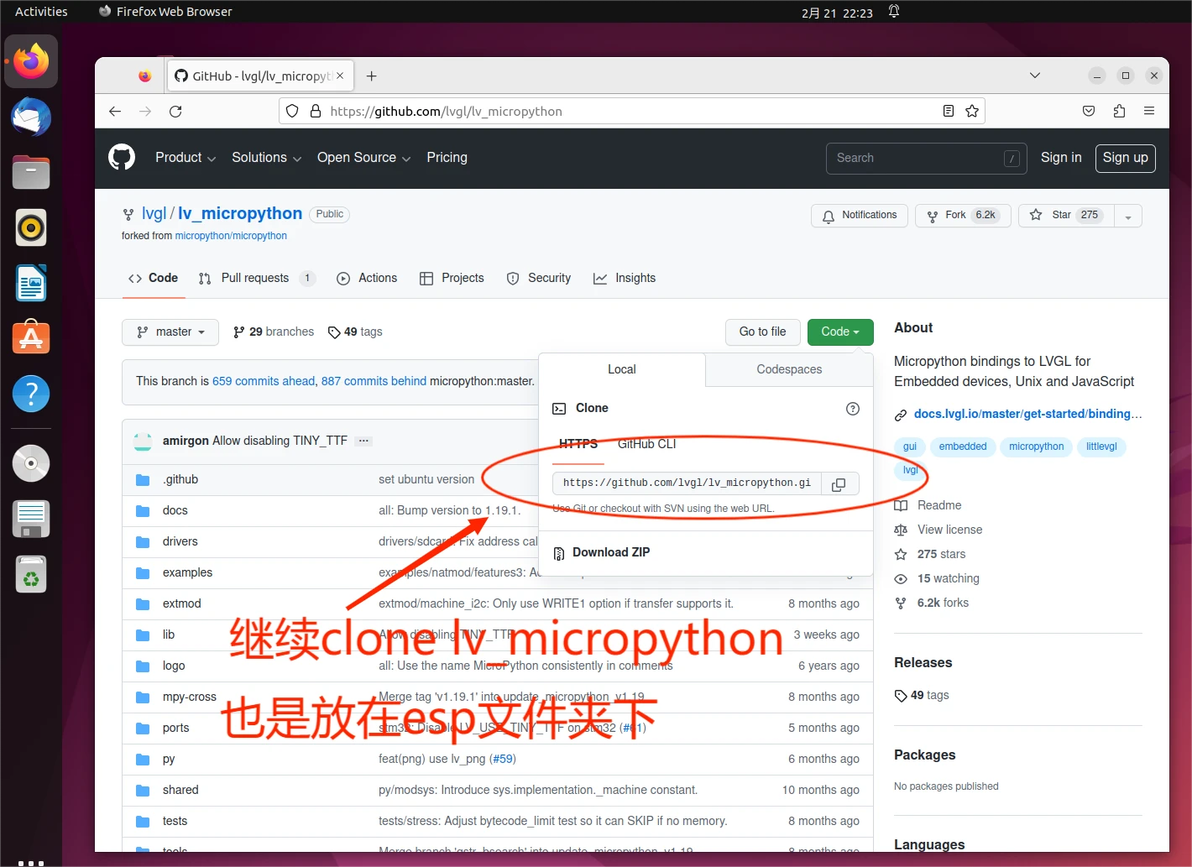Bookmark this page with the star icon
Image resolution: width=1192 pixels, height=867 pixels.
[972, 111]
